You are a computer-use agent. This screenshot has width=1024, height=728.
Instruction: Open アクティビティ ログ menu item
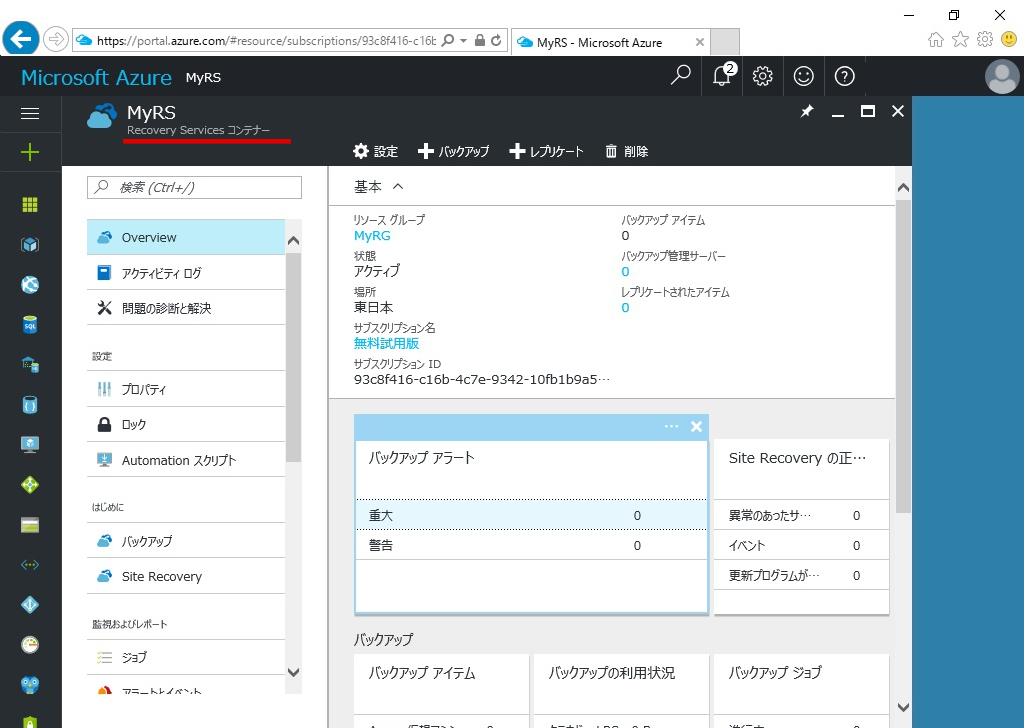[186, 273]
